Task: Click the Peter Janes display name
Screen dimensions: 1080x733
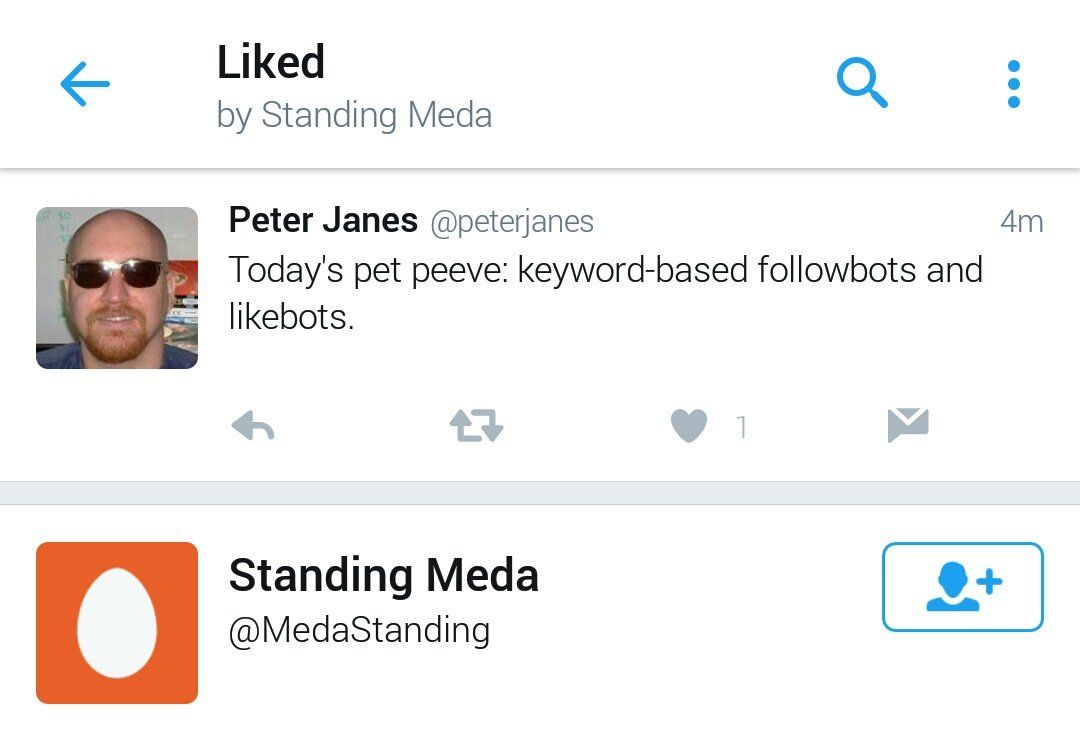Action: [x=323, y=220]
